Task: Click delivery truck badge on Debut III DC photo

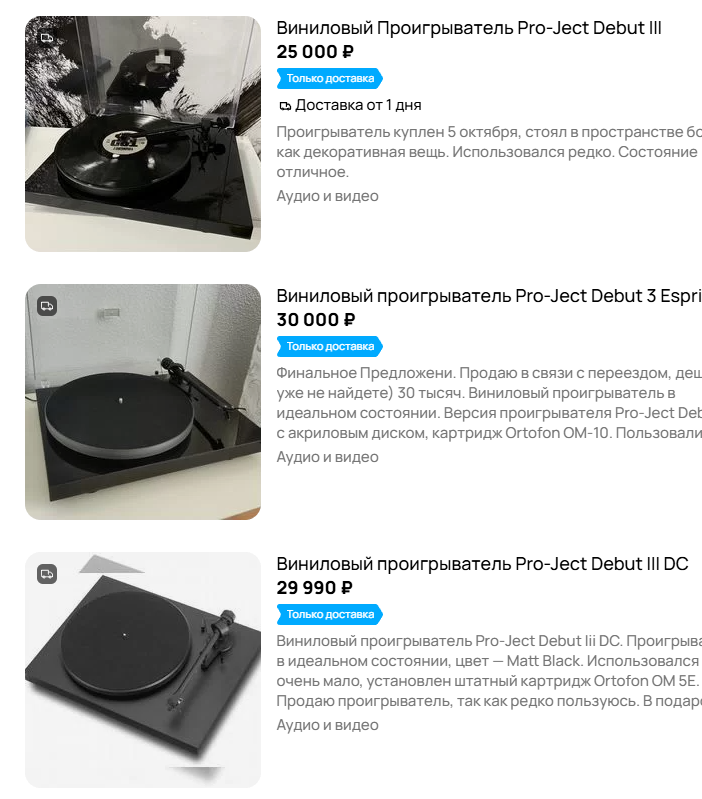Action: [x=47, y=574]
